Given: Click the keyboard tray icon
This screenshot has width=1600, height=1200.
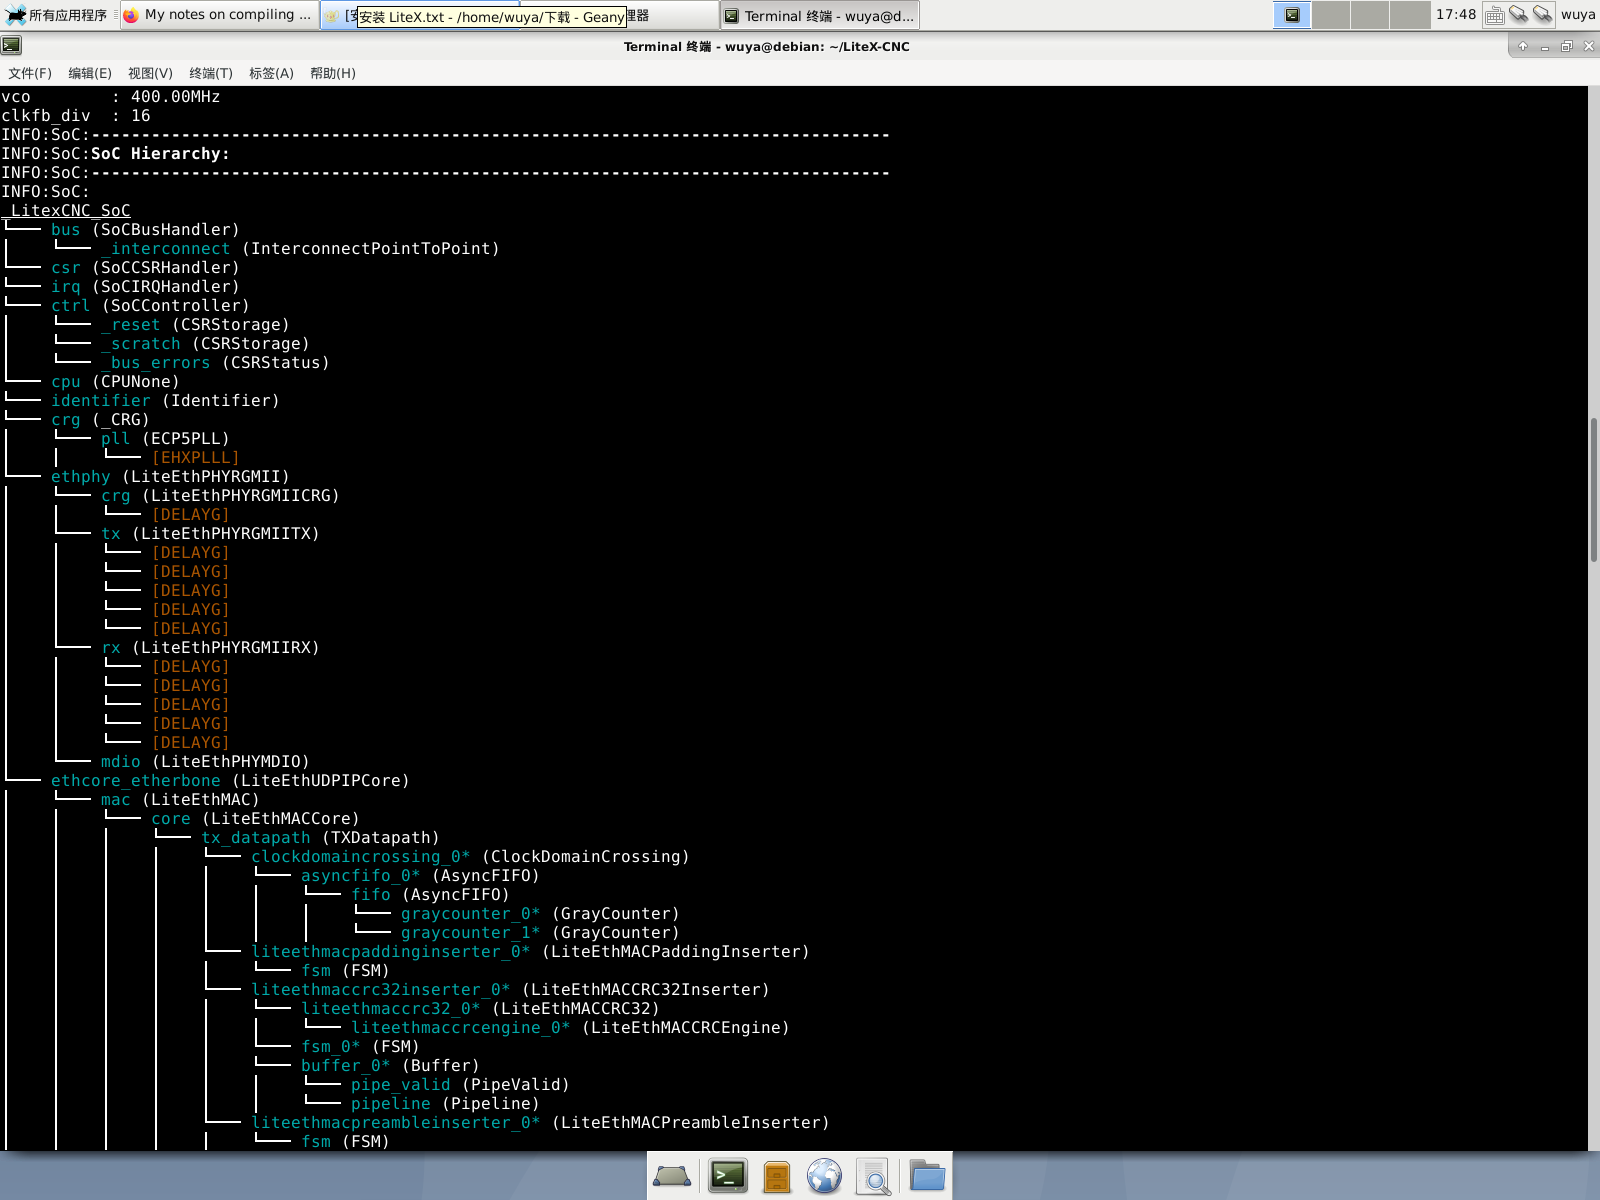Looking at the screenshot, I should point(1494,15).
